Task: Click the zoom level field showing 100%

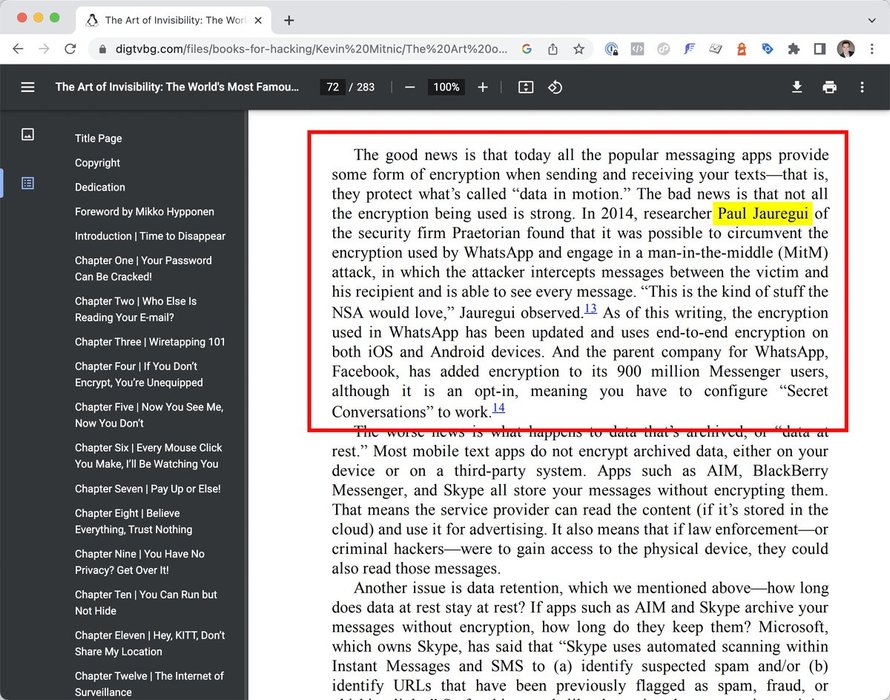Action: (x=446, y=87)
